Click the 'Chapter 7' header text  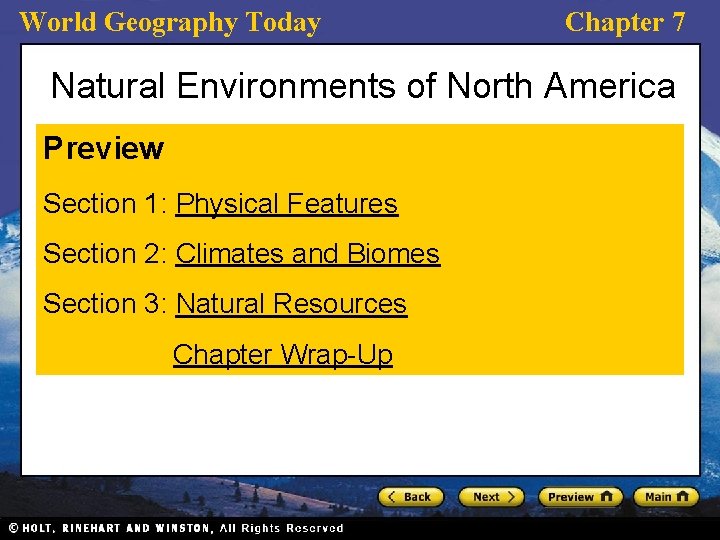coord(625,22)
